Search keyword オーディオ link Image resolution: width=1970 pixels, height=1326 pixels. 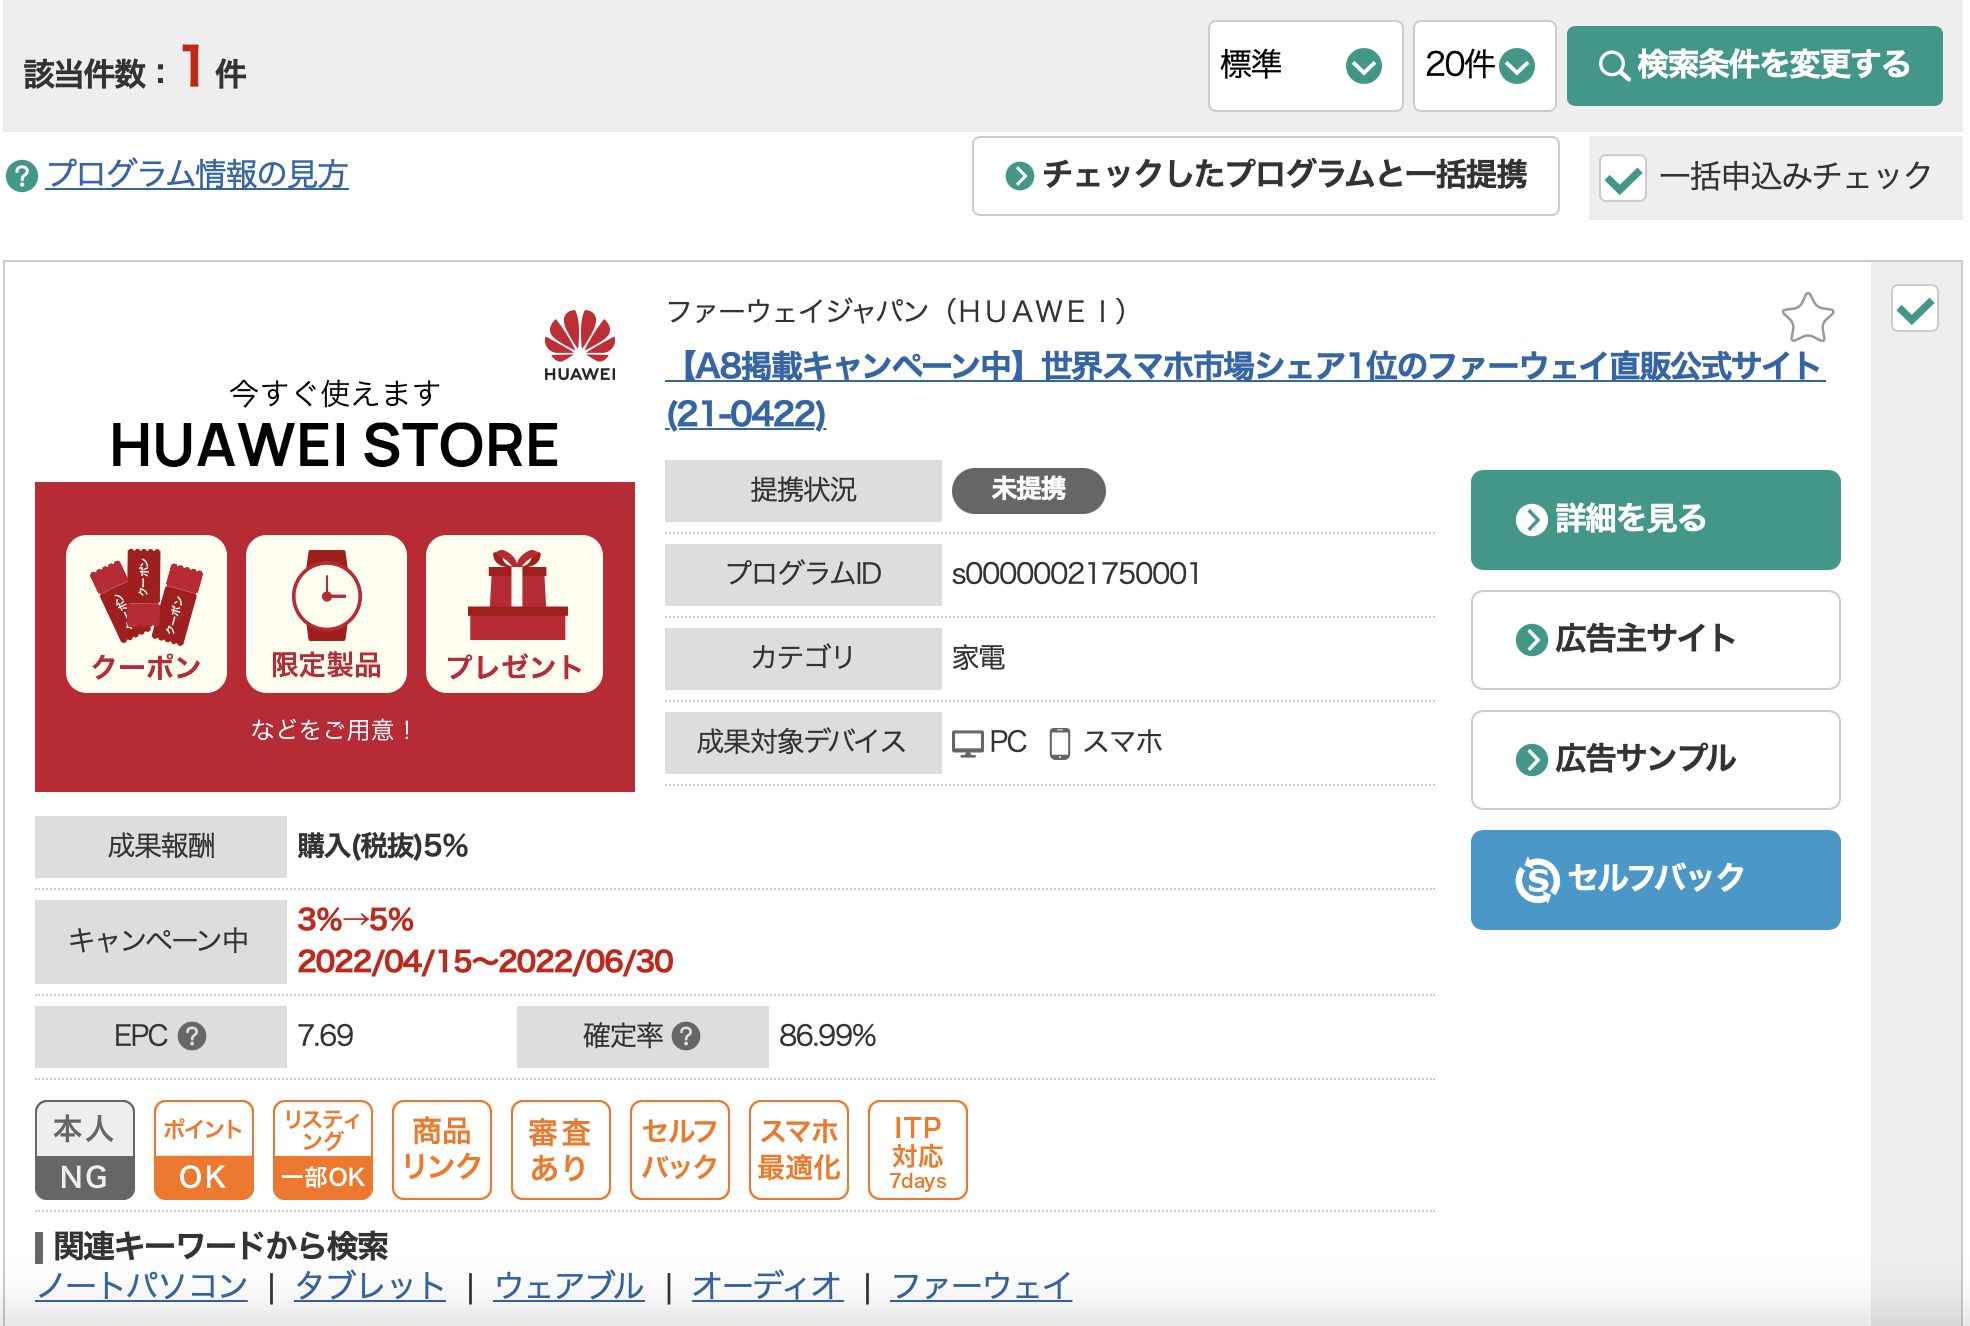tap(767, 1285)
